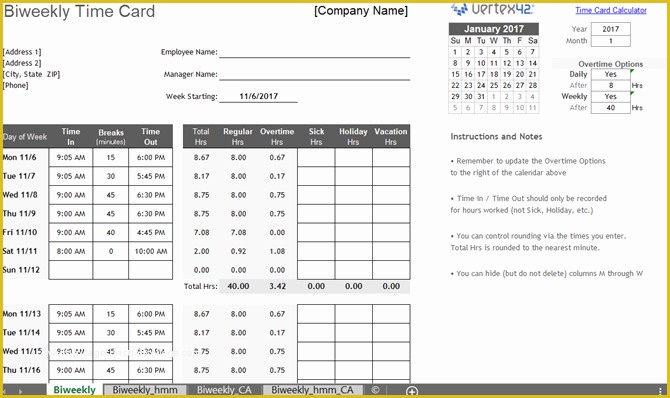Select Tue 11/14 Breaks cell showing 30
Screen dimensions: 670x398
coord(111,333)
